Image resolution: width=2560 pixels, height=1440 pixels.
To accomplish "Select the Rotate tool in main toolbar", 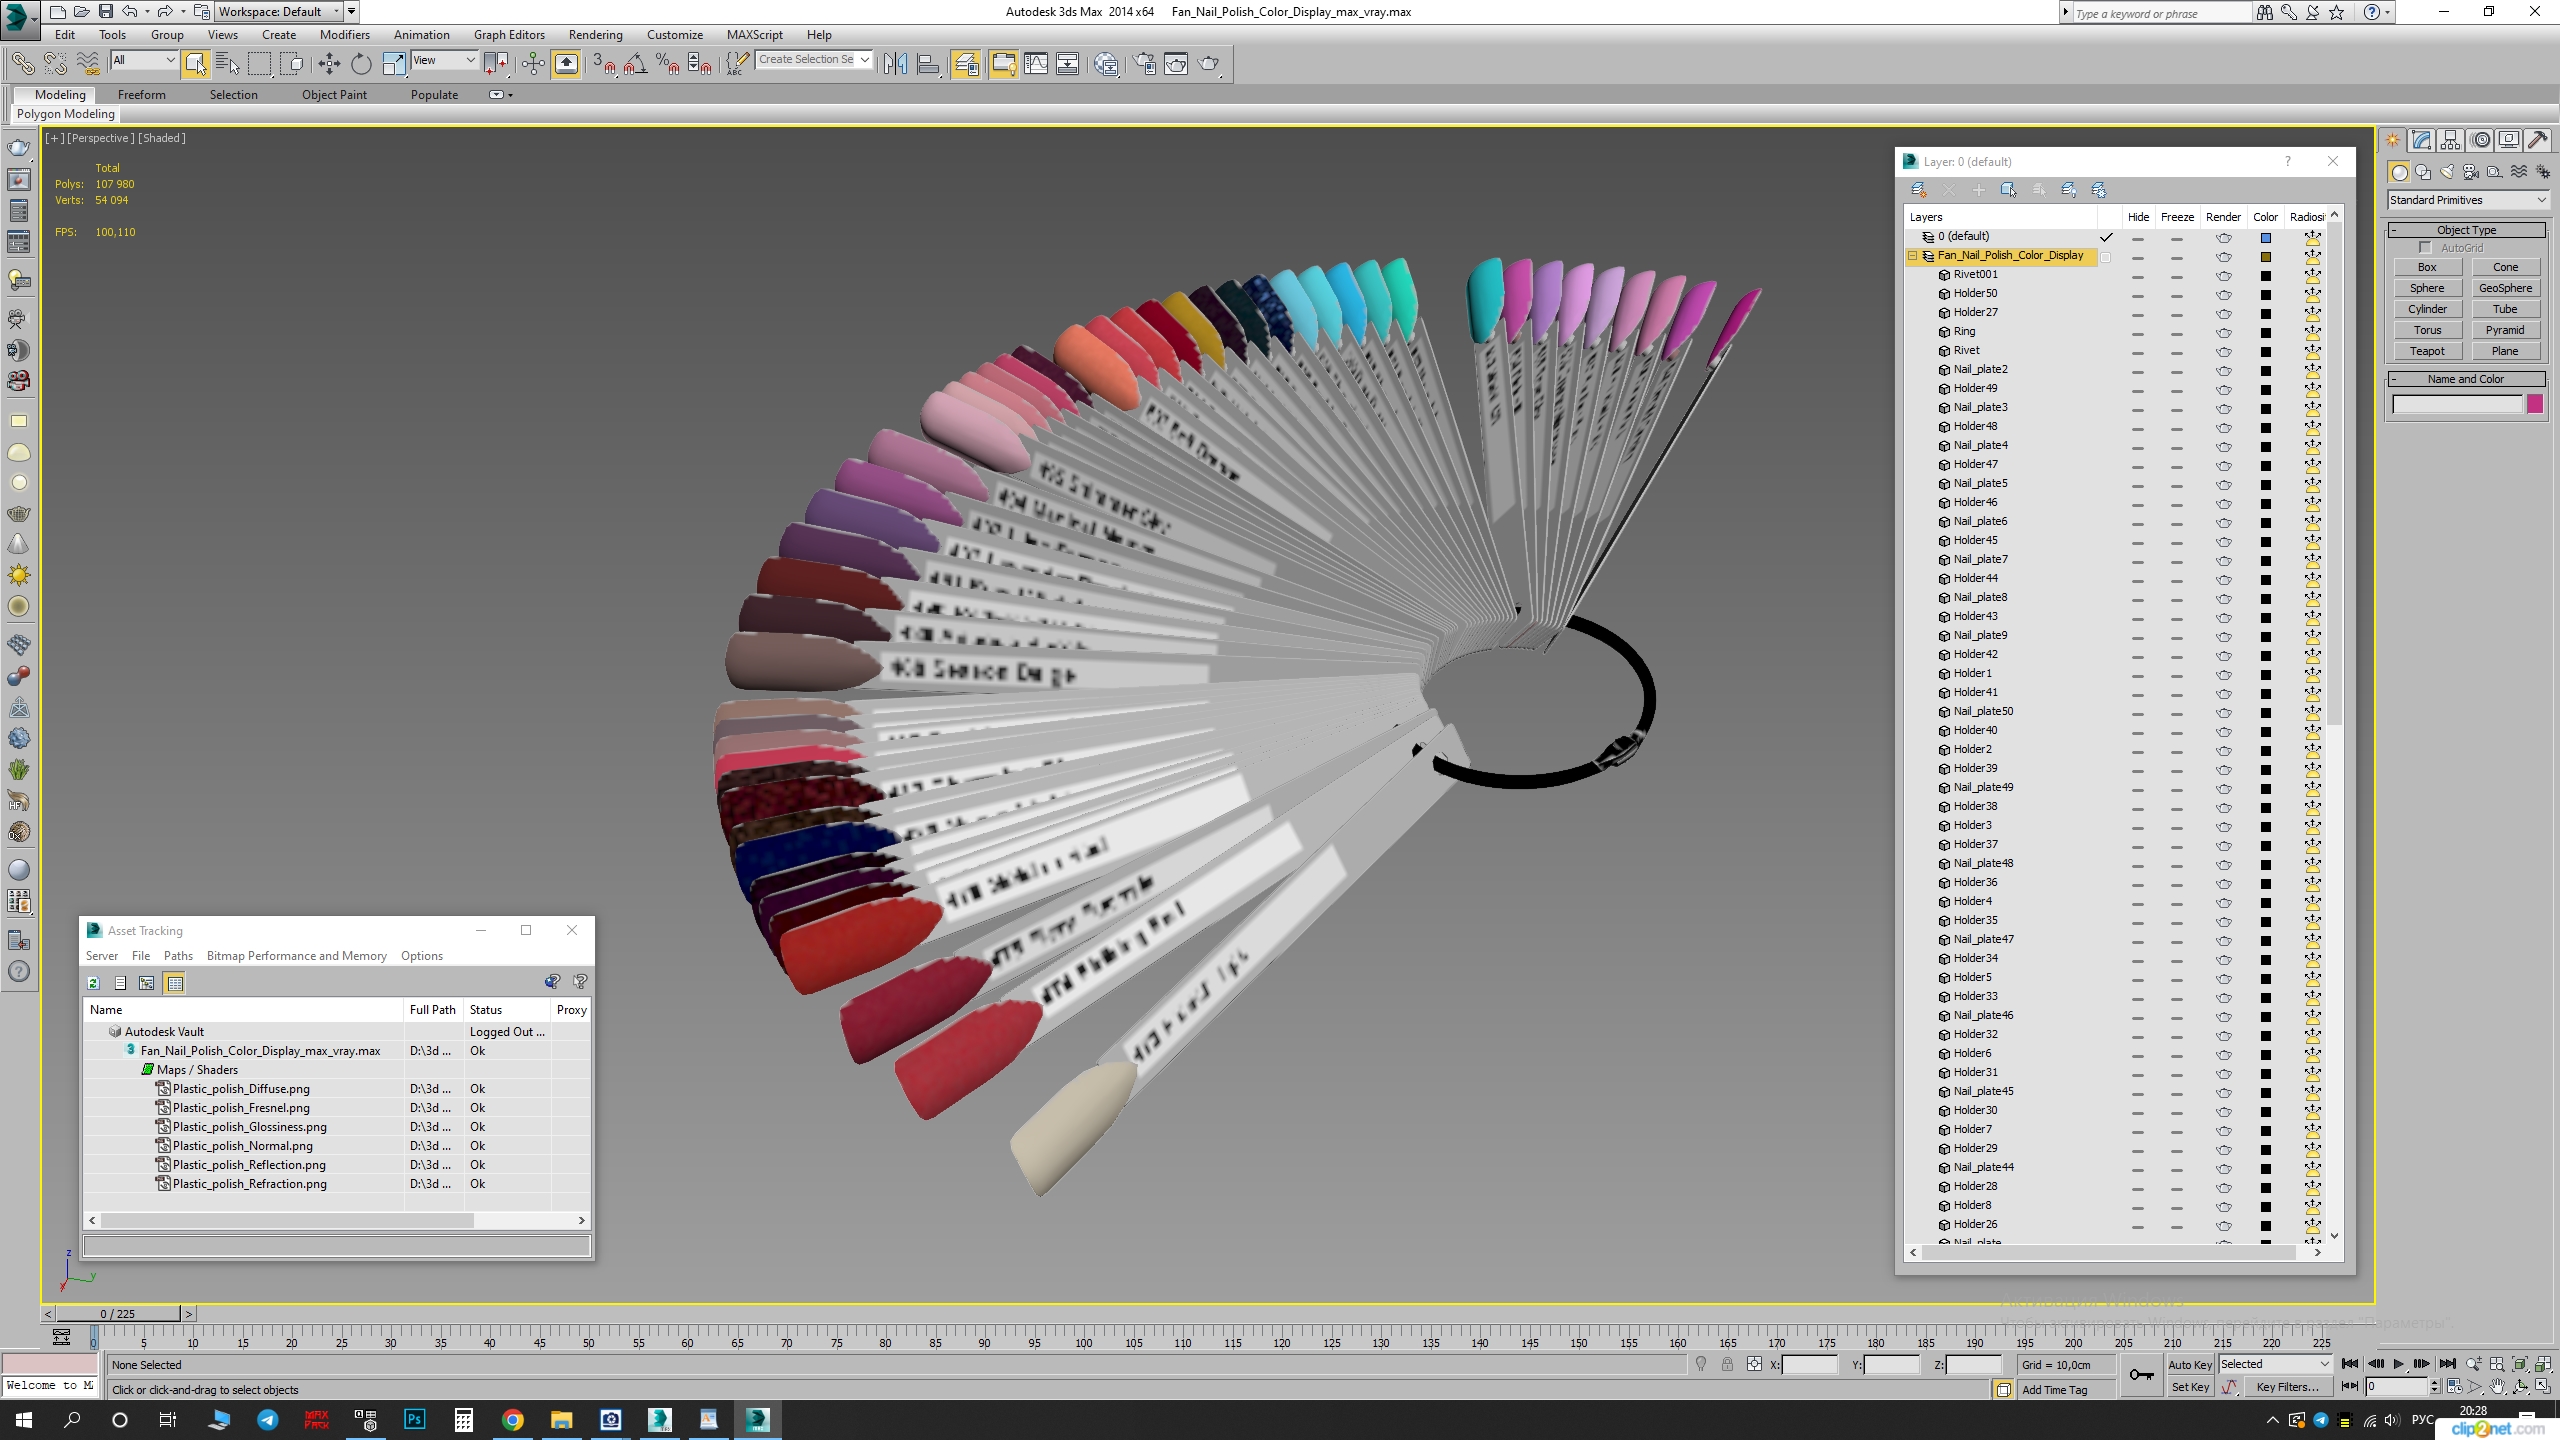I will pyautogui.click(x=361, y=64).
